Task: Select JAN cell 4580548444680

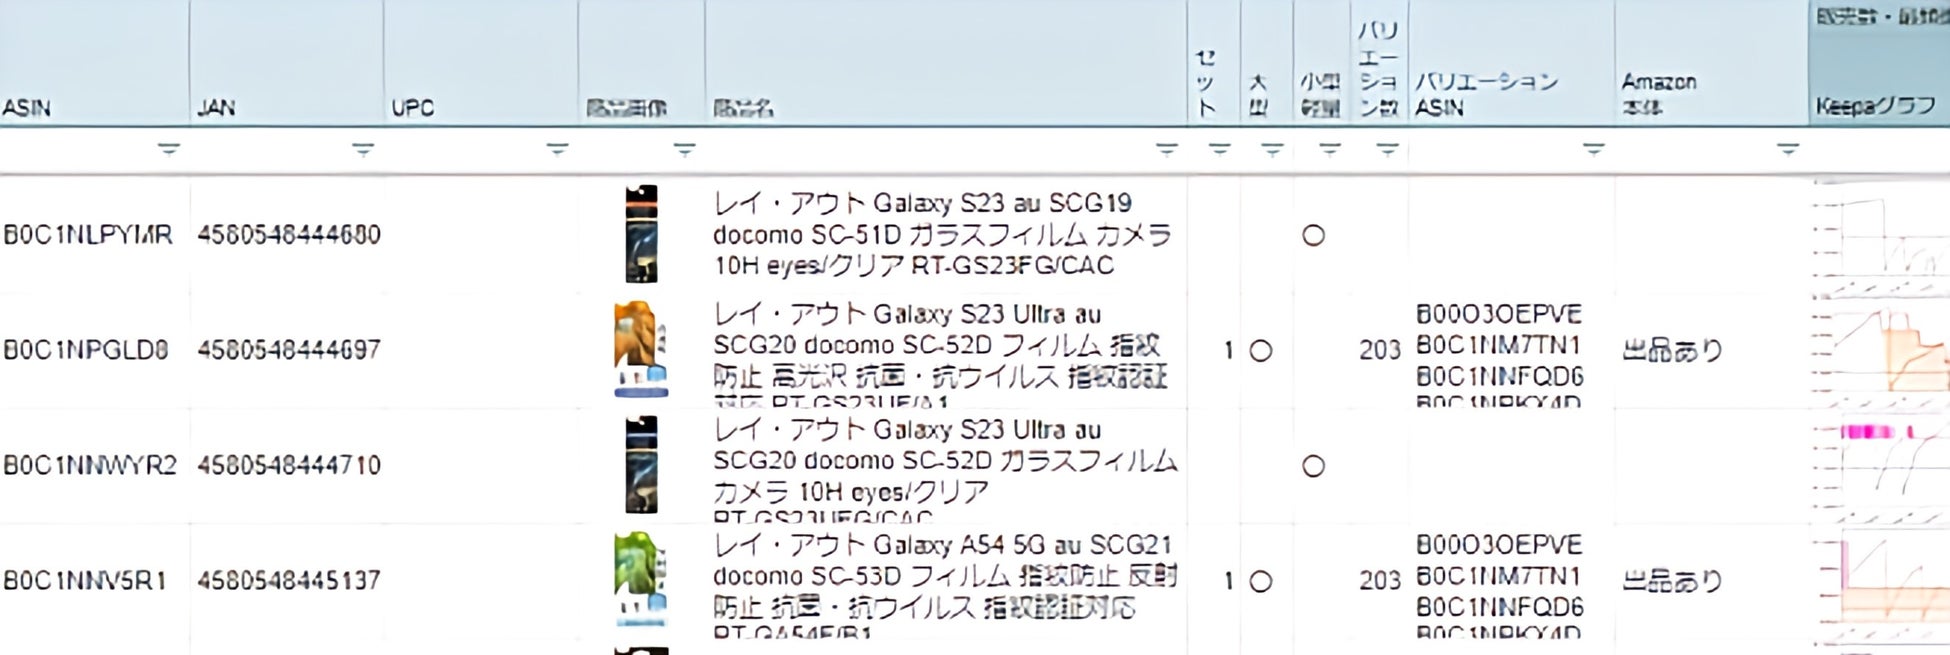Action: point(289,235)
